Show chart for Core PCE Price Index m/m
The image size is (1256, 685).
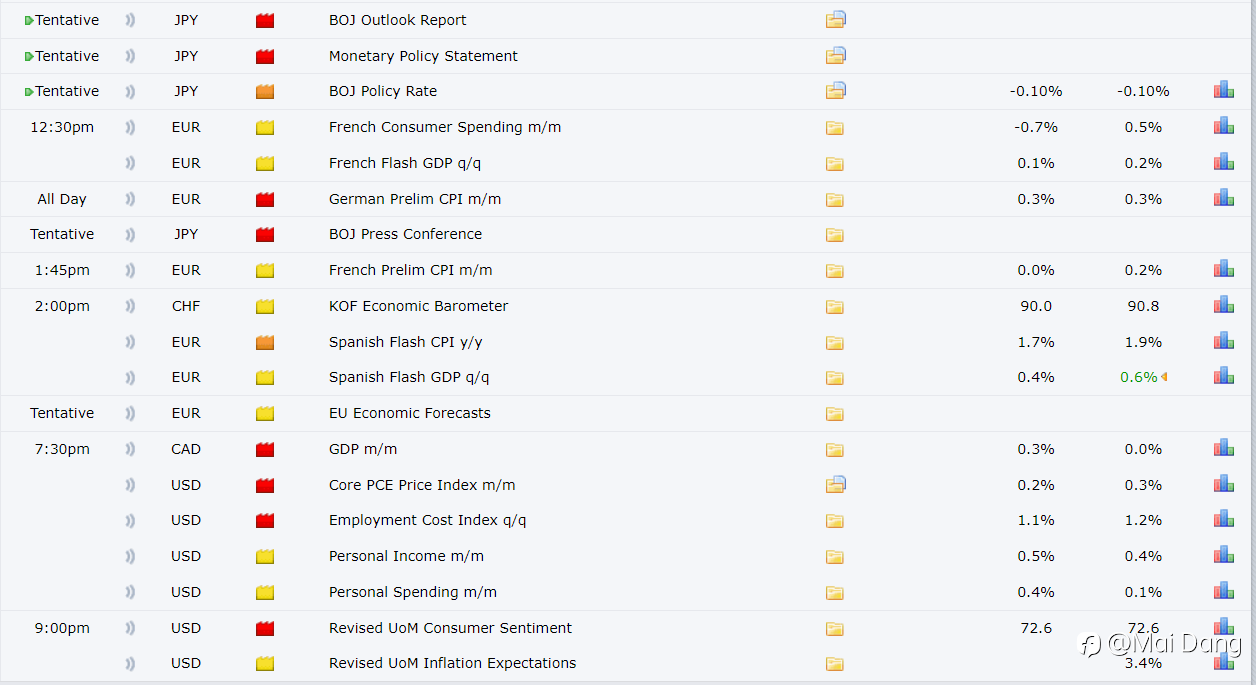(1223, 484)
